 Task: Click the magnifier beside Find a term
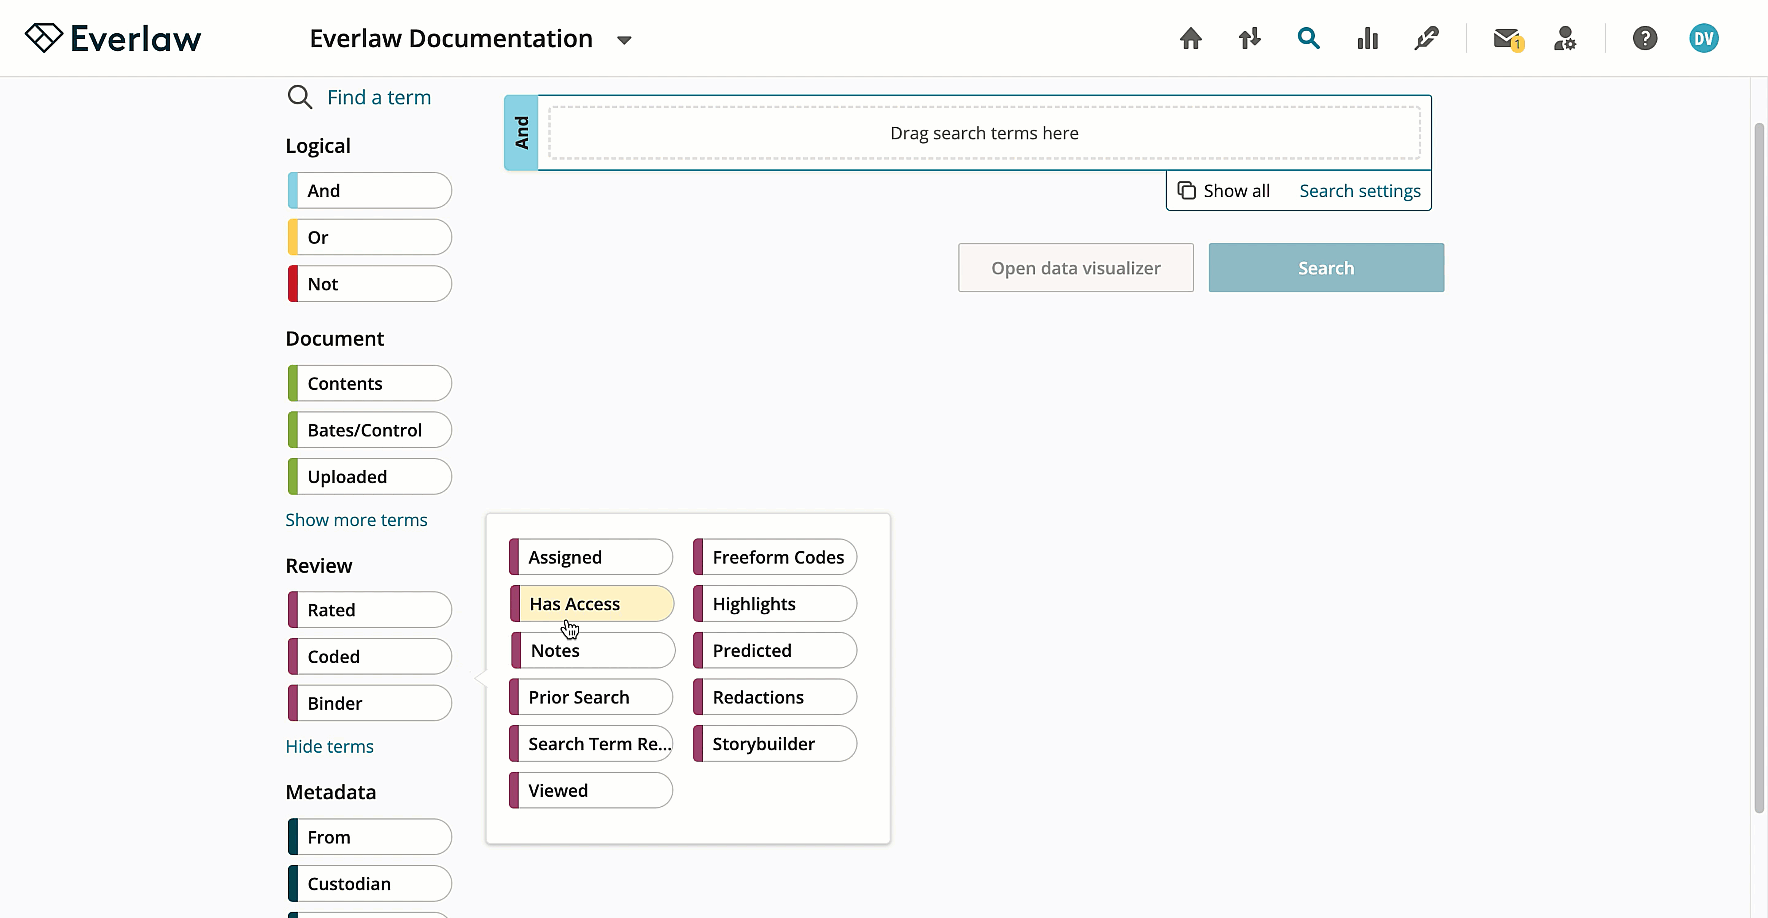coord(300,97)
